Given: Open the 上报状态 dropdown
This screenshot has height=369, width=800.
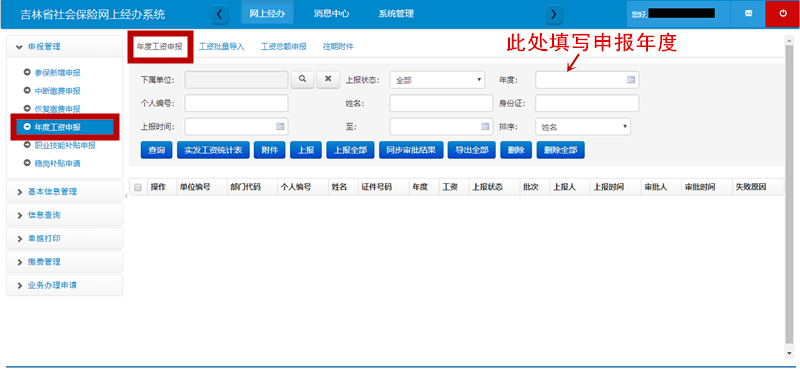Looking at the screenshot, I should point(437,80).
